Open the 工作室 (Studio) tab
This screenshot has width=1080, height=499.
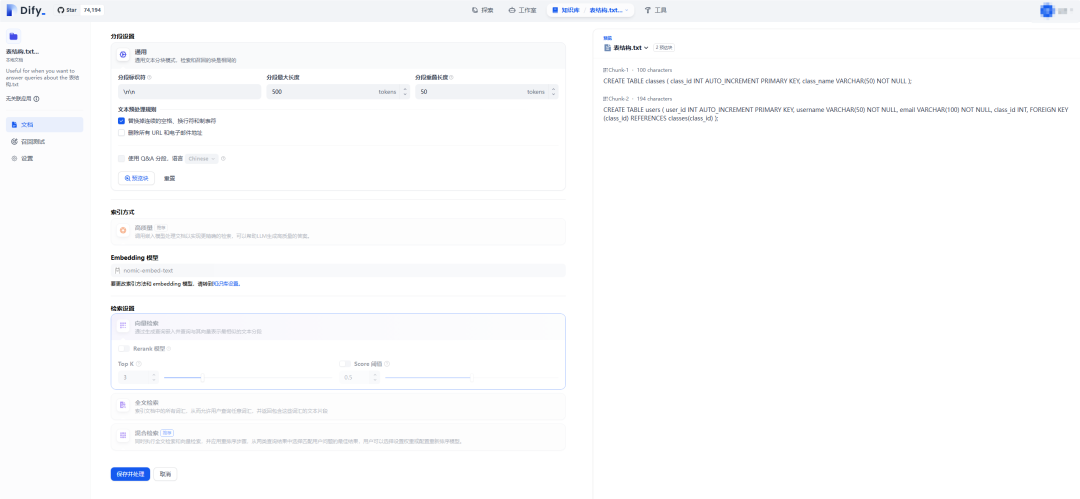(x=523, y=10)
